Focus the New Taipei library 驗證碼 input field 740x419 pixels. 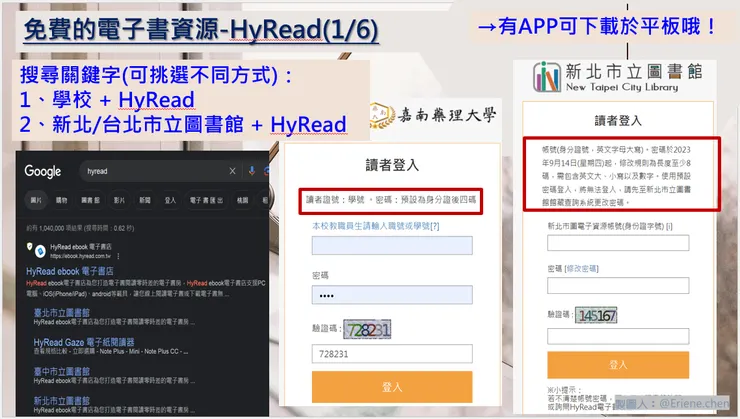tap(618, 336)
